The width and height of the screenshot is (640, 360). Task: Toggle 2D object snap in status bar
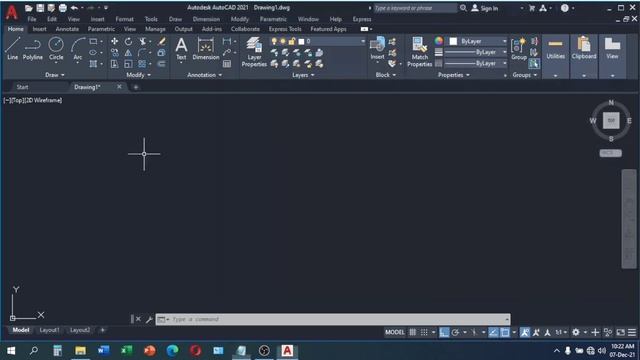point(505,332)
